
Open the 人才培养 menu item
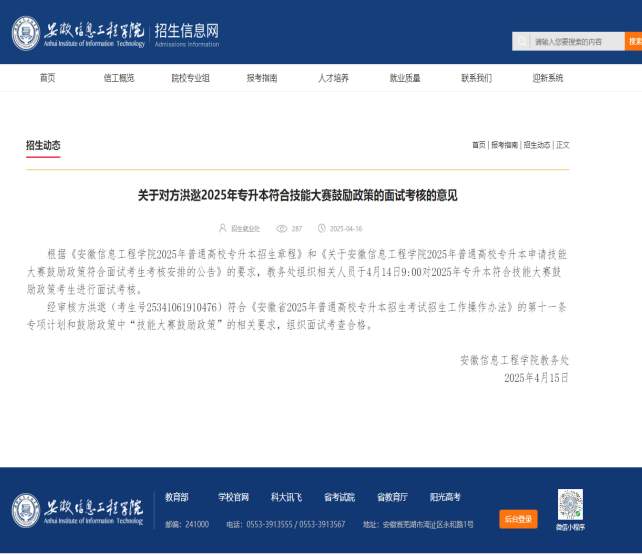pos(333,78)
